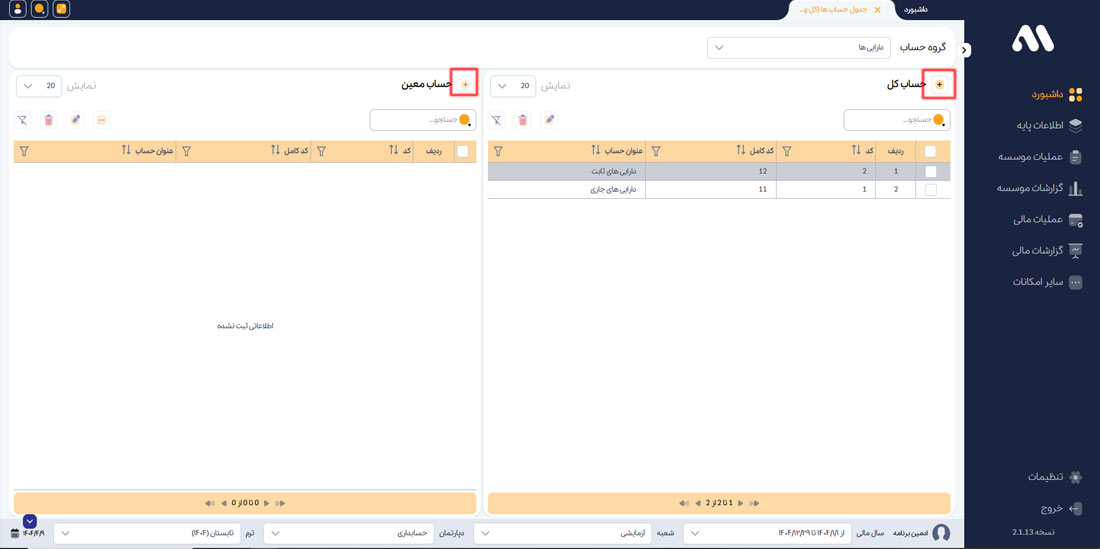Image resolution: width=1100 pixels, height=549 pixels.
Task: Toggle select-all checkbox in حساب معین header
Action: point(462,151)
